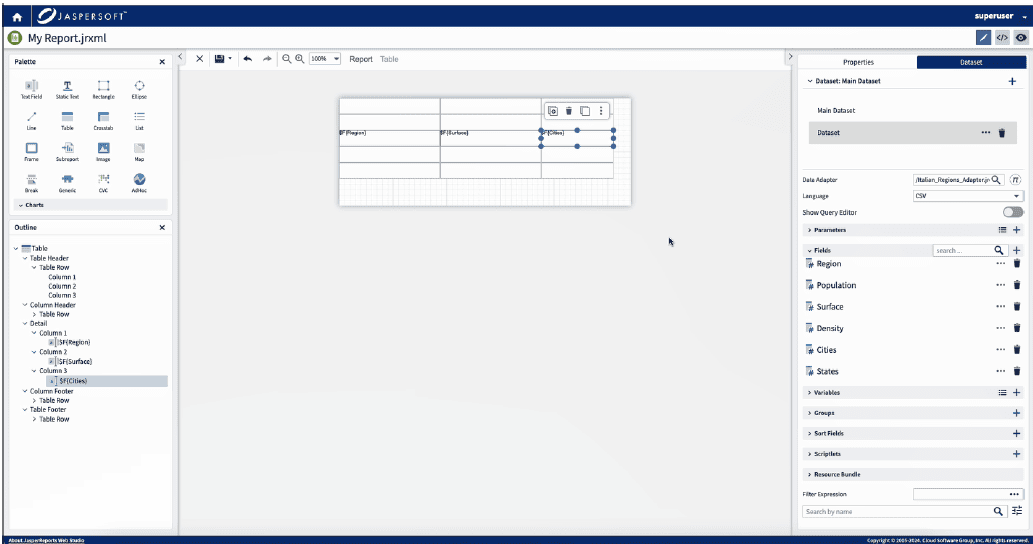Switch to source code view

point(1003,38)
